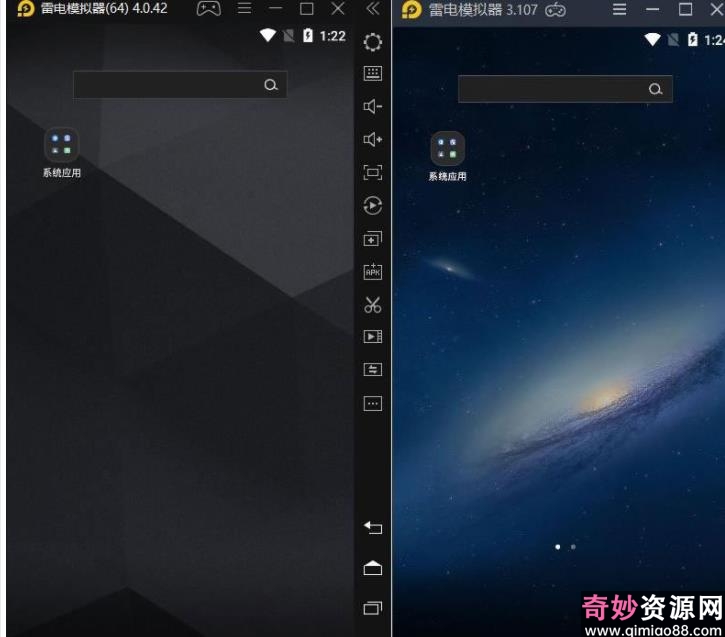Toggle fullscreen icon in sidebar
This screenshot has height=637, width=725.
(x=373, y=172)
